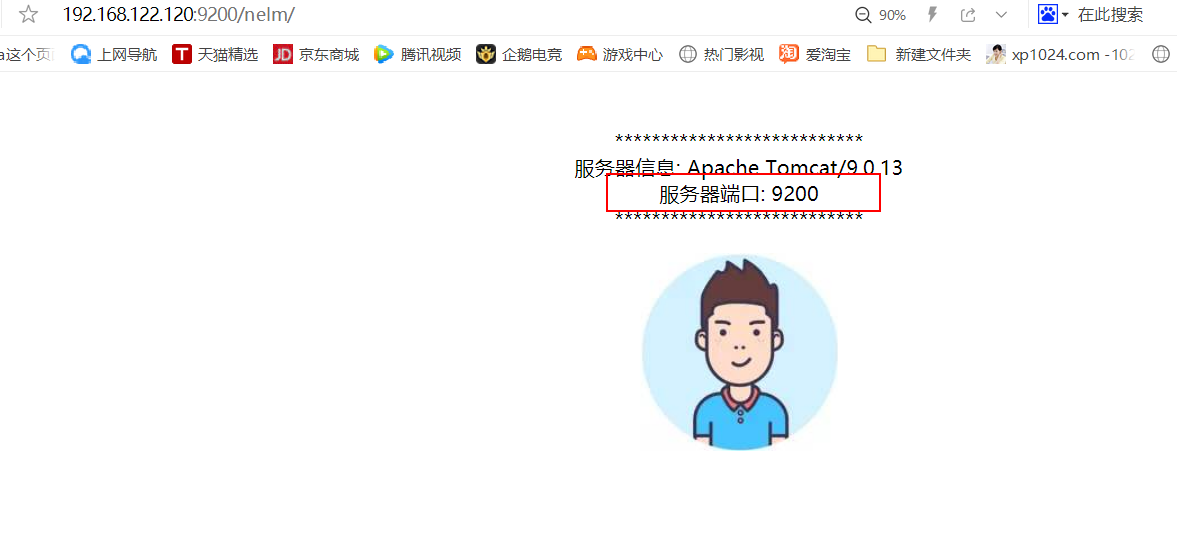1177x535 pixels.
Task: Open the Baidu search engine selector
Action: 1053,14
